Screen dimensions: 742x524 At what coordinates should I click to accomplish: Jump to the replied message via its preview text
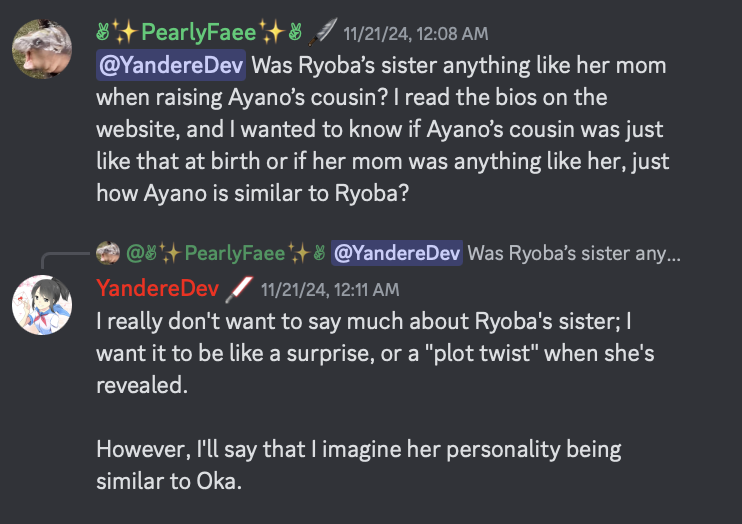click(573, 253)
